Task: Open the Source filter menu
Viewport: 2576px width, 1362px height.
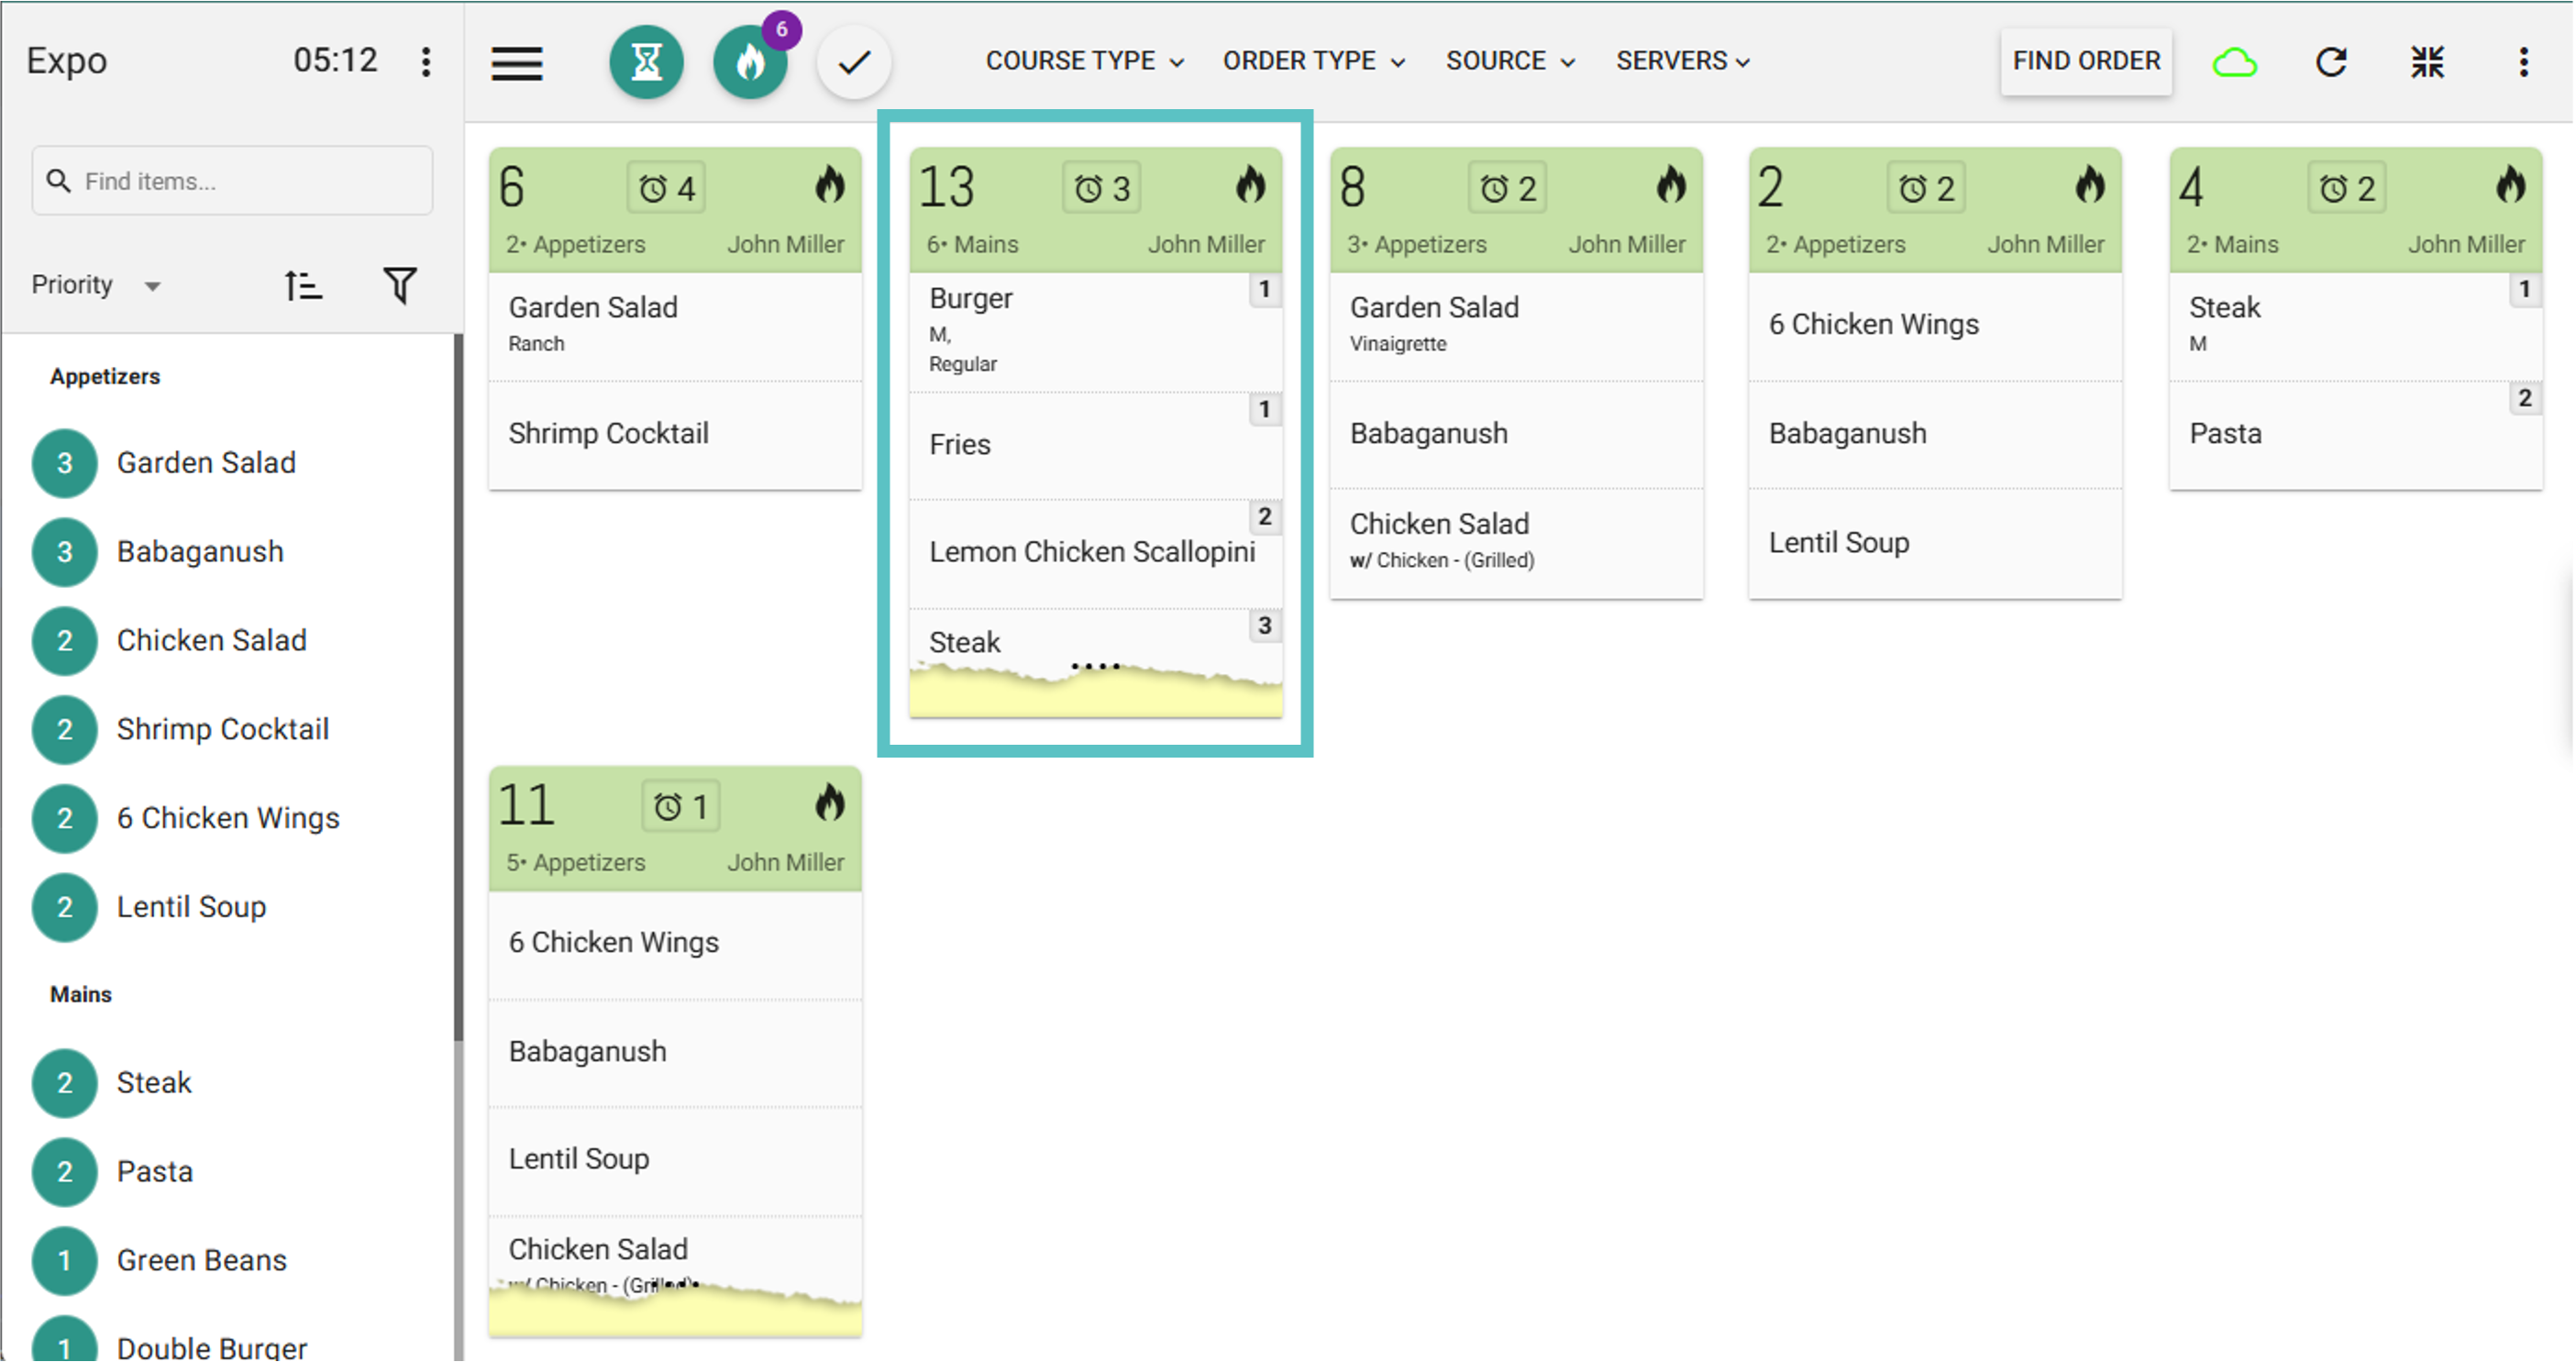Action: [x=1509, y=62]
